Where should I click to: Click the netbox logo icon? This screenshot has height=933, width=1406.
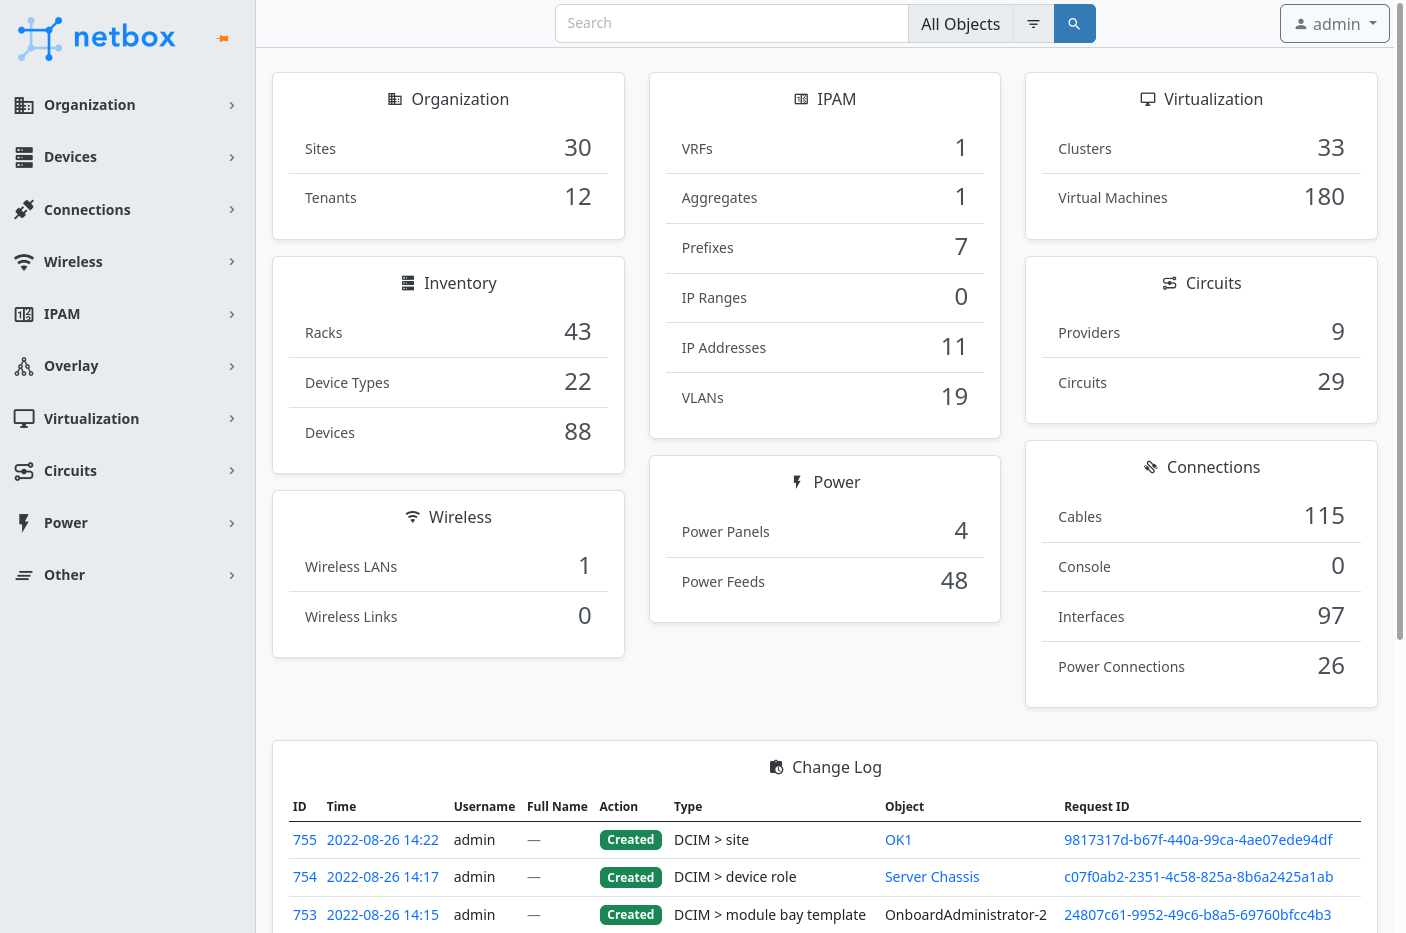38,38
